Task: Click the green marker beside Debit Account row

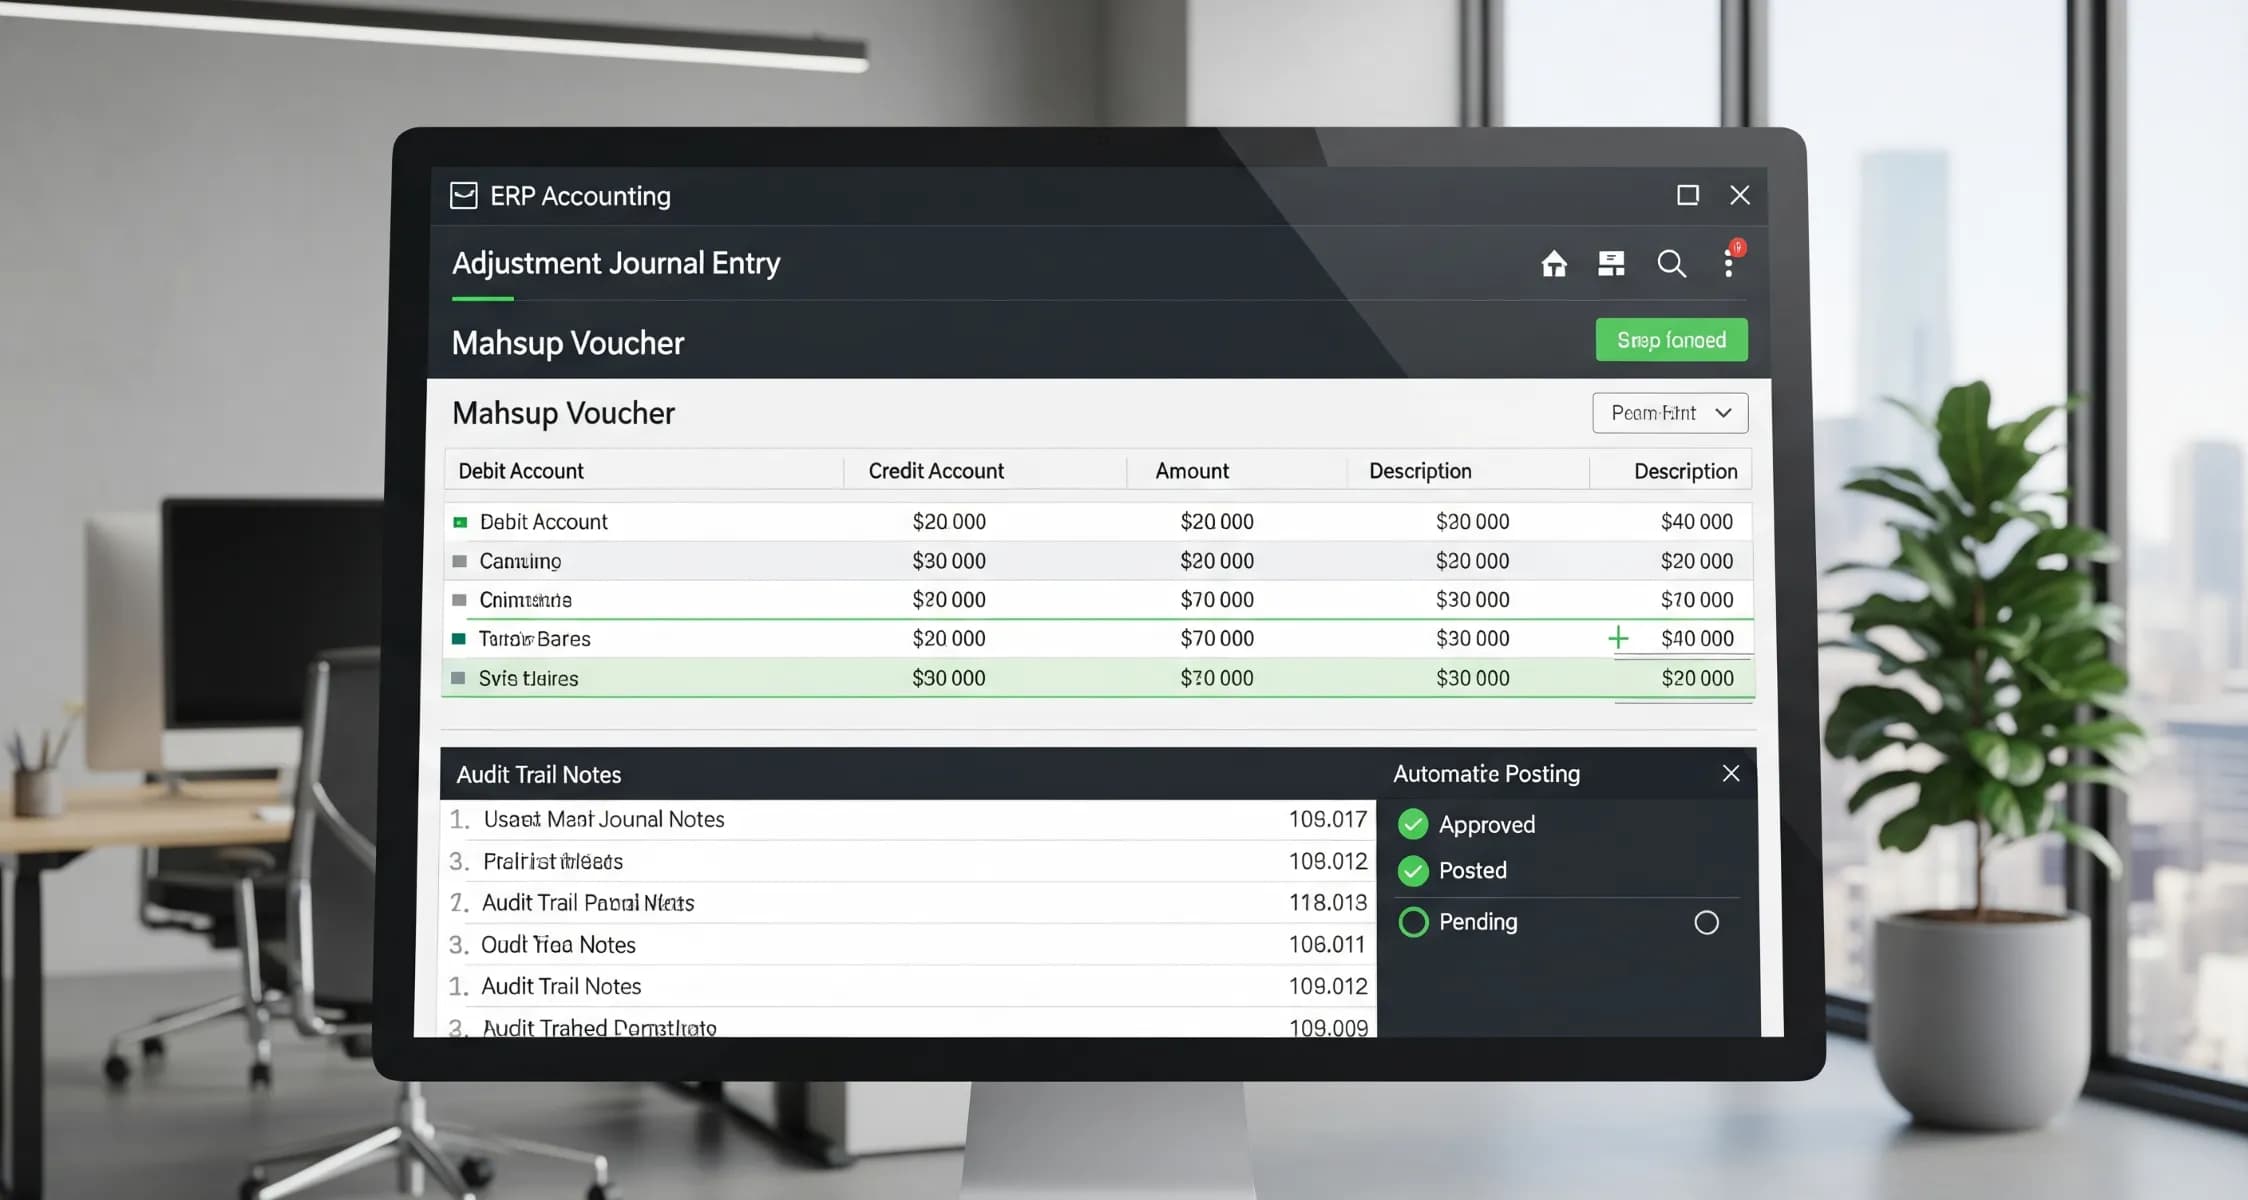Action: (460, 522)
